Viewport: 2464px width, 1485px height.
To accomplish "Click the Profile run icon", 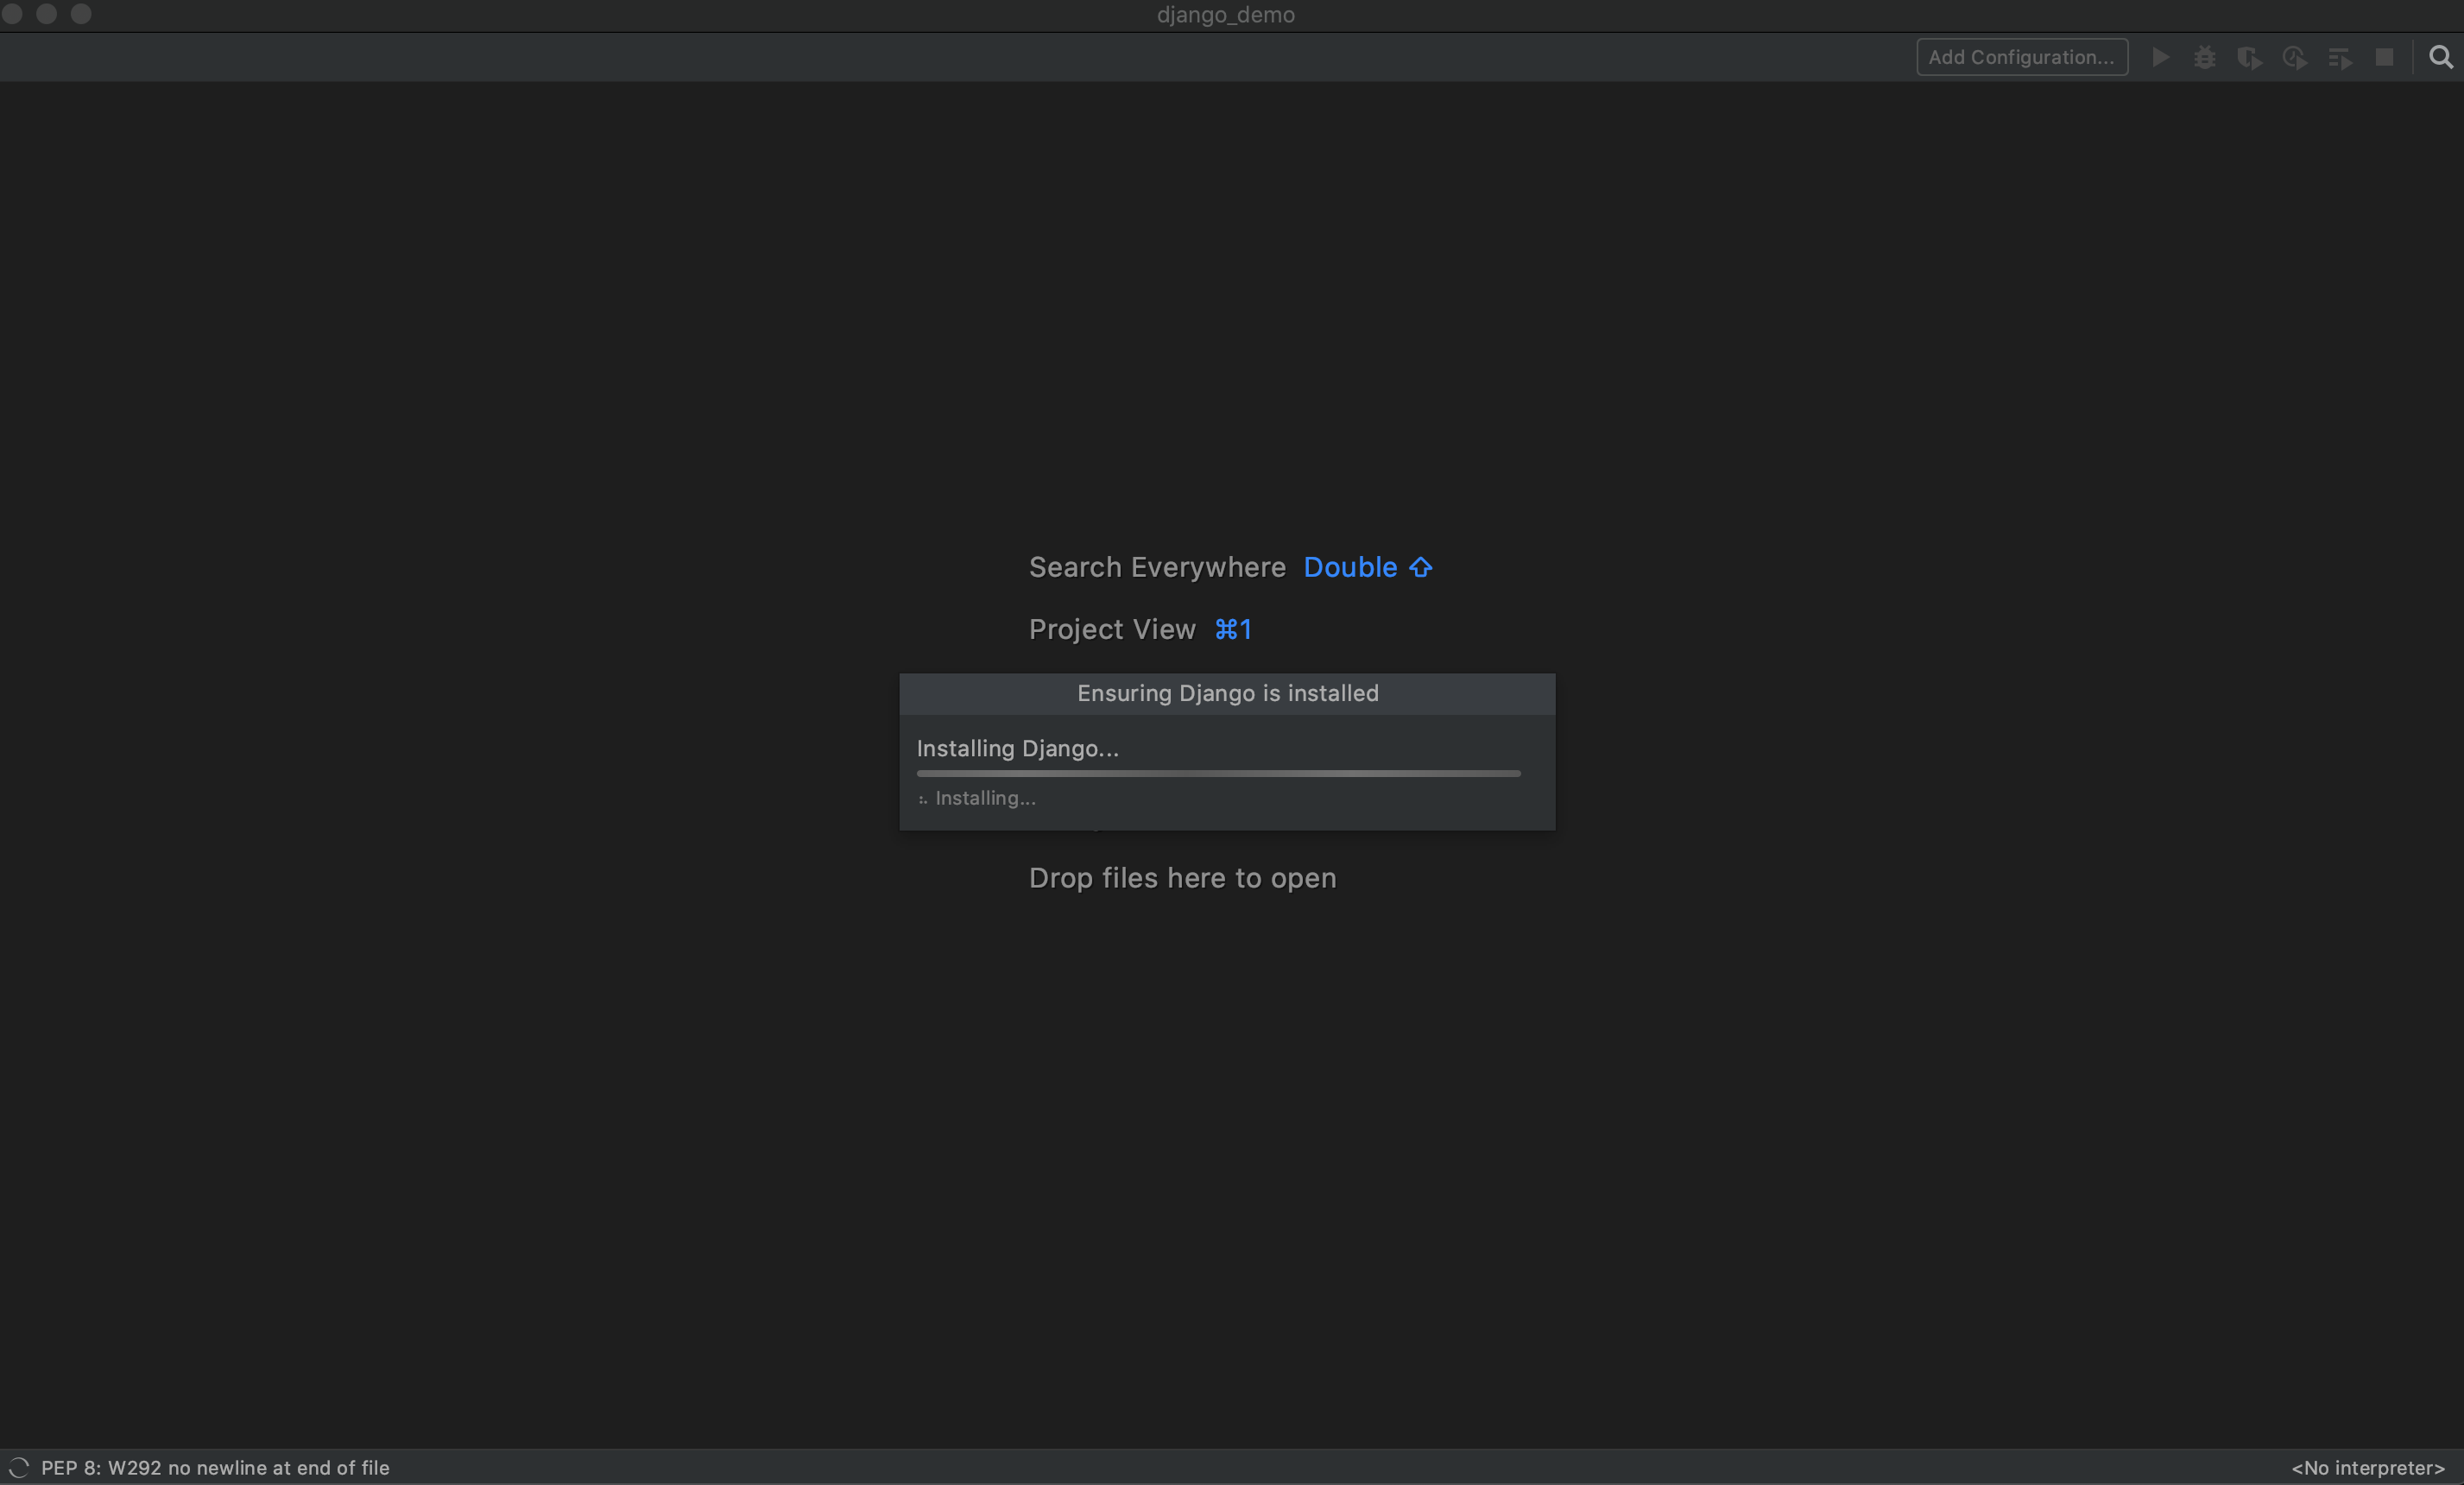I will click(x=2294, y=58).
